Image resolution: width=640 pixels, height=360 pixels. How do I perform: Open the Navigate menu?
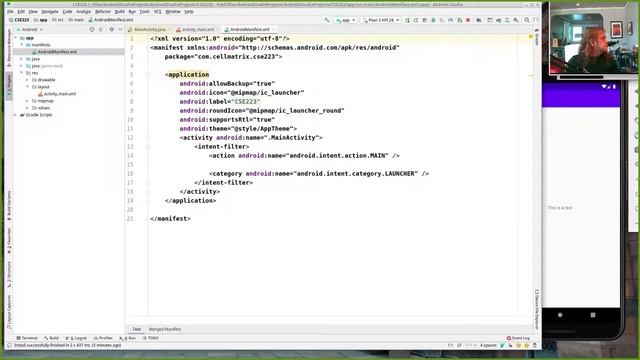[50, 12]
